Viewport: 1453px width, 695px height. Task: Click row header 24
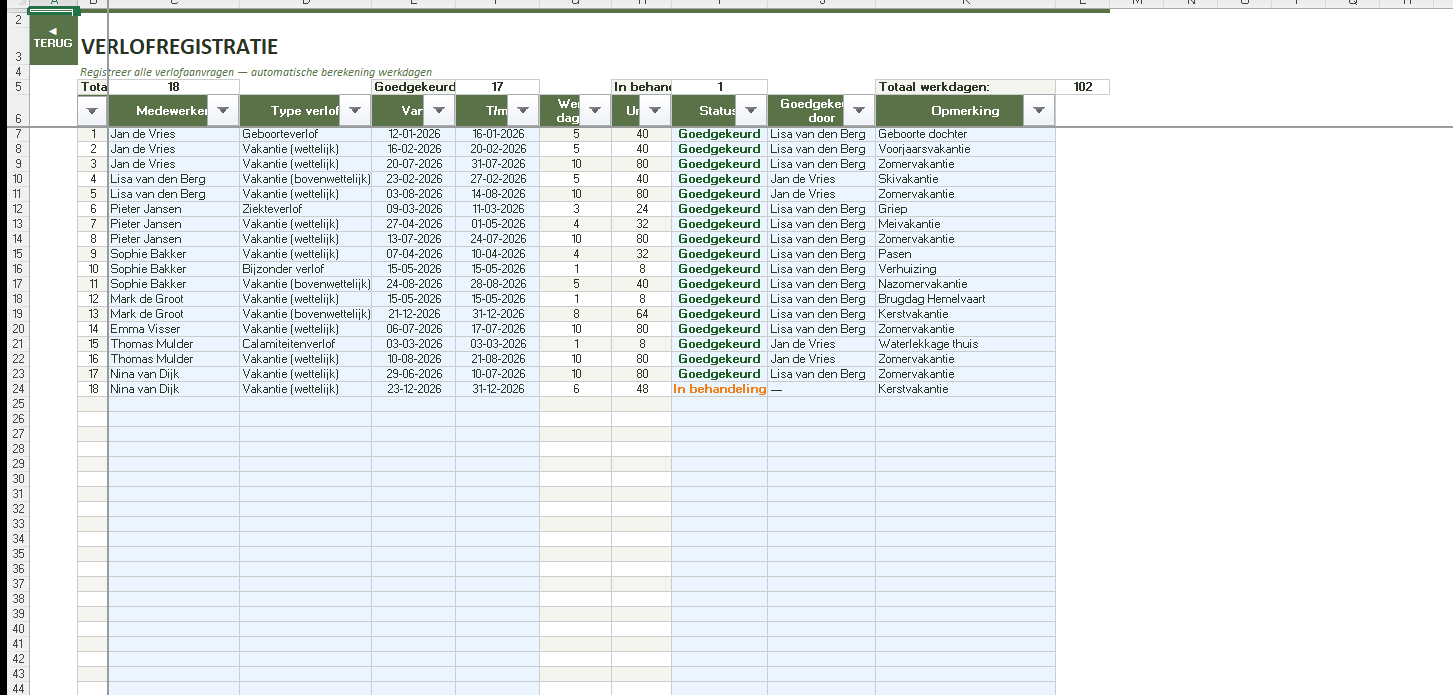(15, 389)
